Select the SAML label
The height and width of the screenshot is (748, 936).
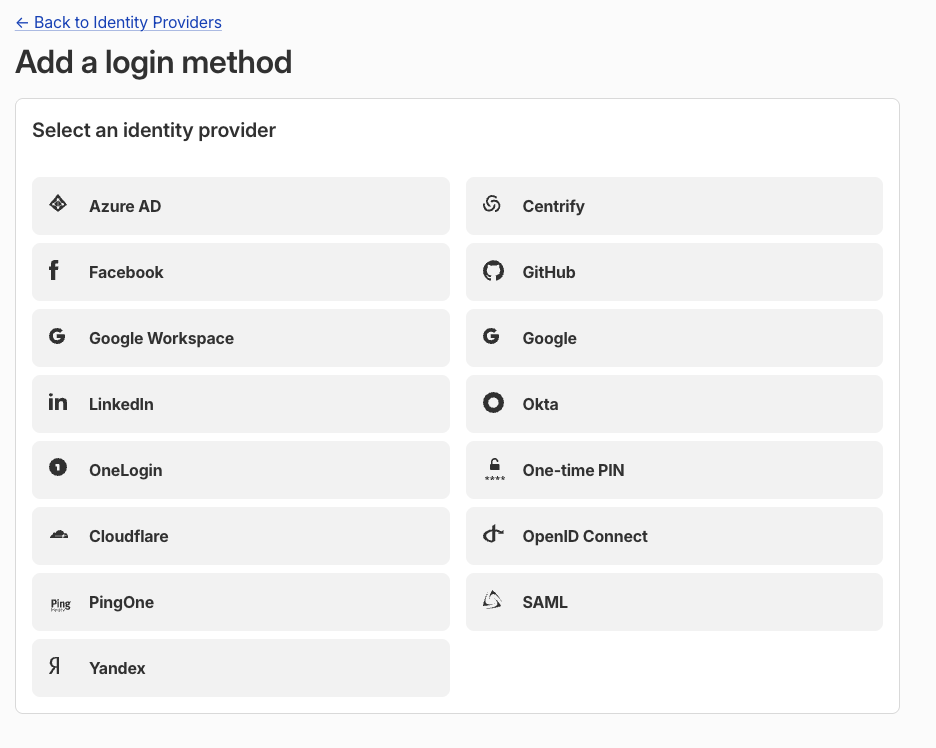pyautogui.click(x=544, y=602)
